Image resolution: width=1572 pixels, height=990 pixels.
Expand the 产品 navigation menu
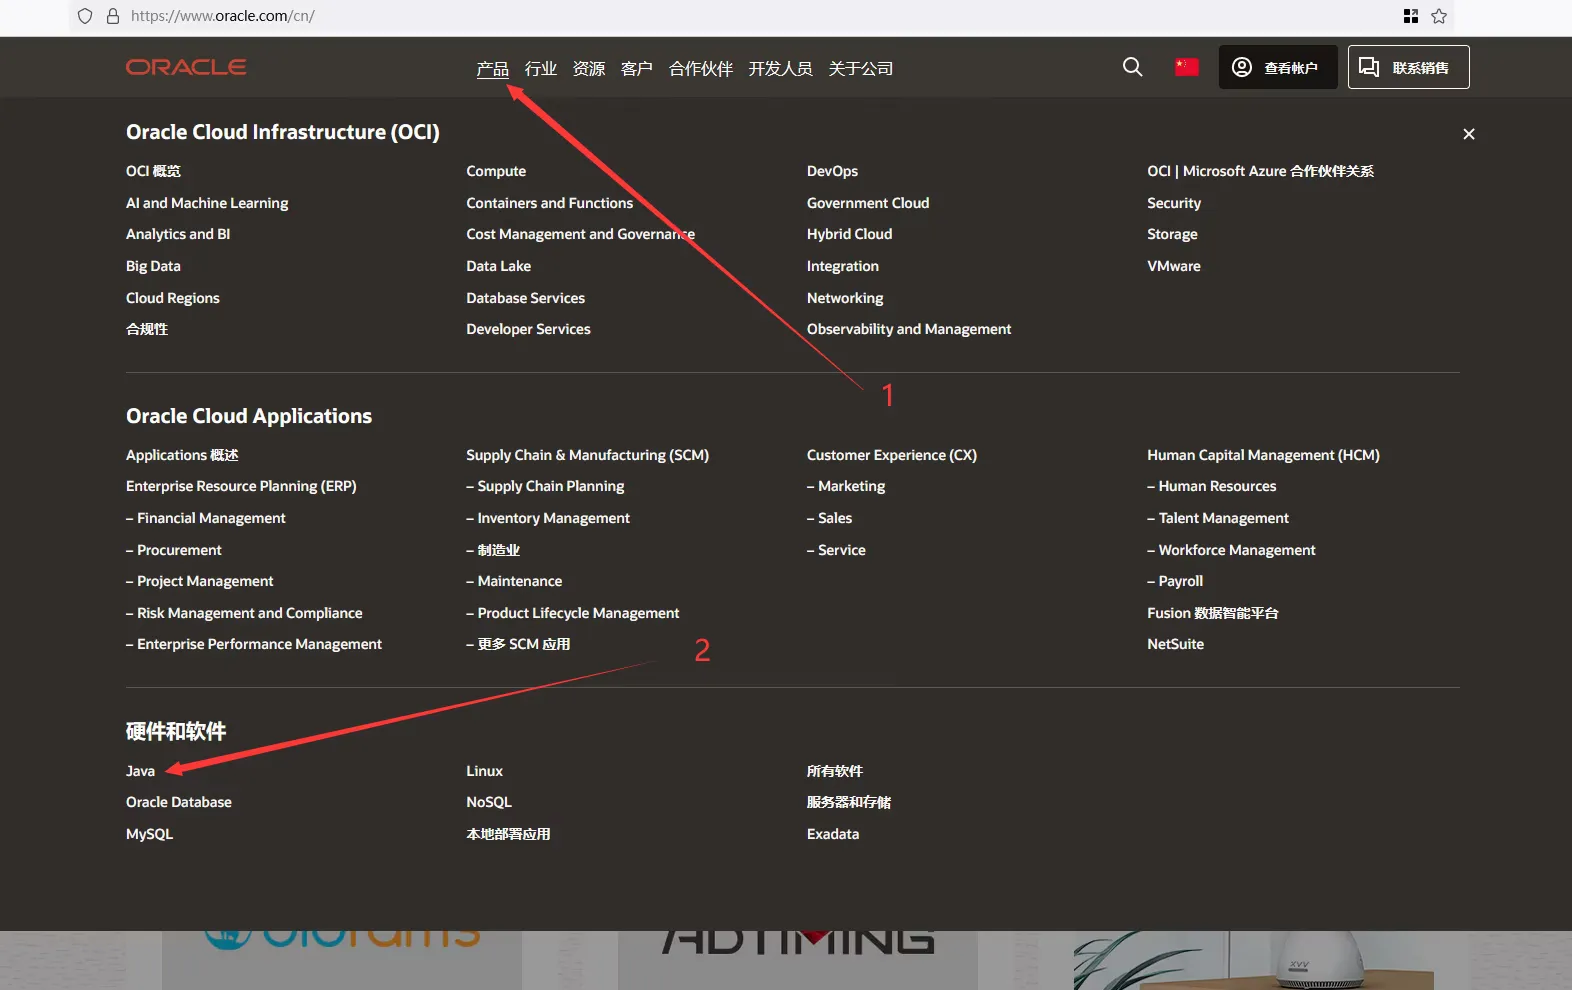click(x=492, y=69)
